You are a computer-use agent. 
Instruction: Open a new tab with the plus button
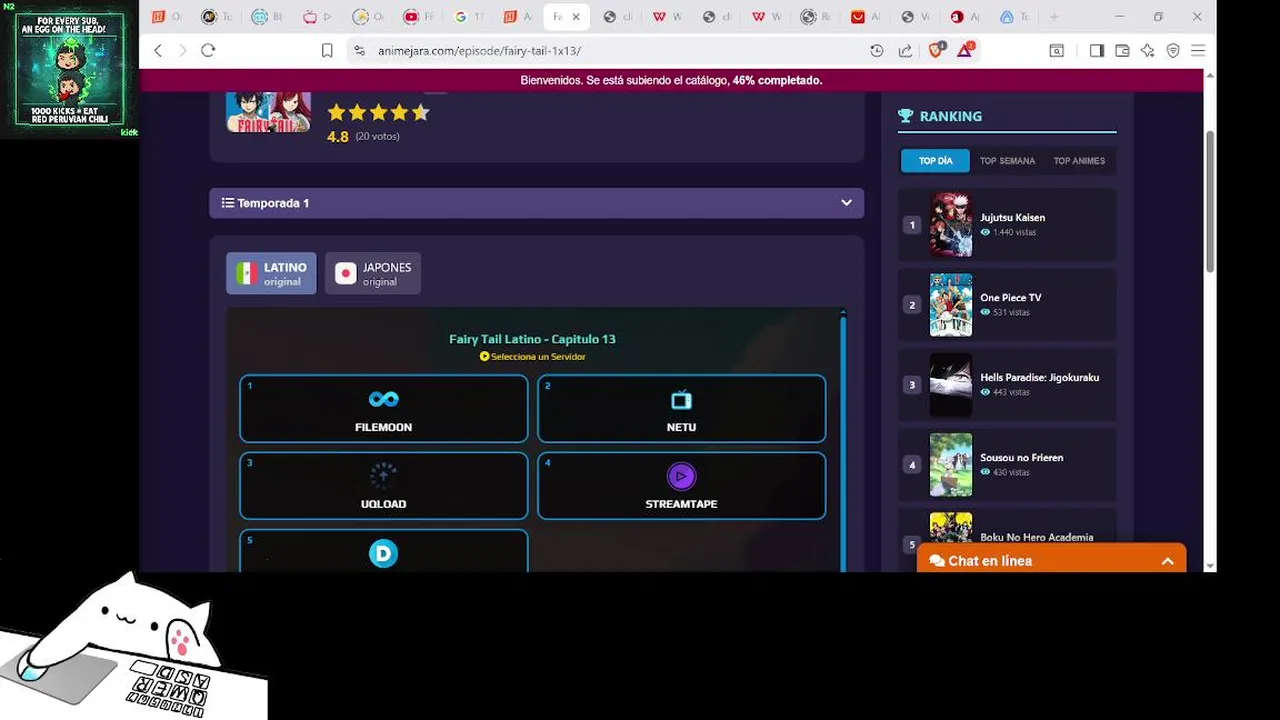coord(1054,17)
